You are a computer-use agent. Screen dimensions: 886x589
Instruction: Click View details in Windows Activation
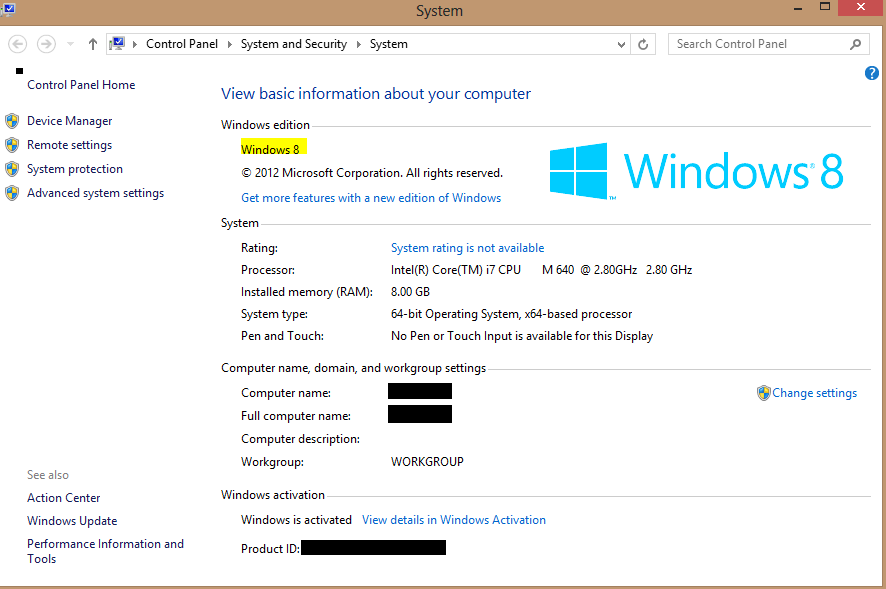[453, 519]
